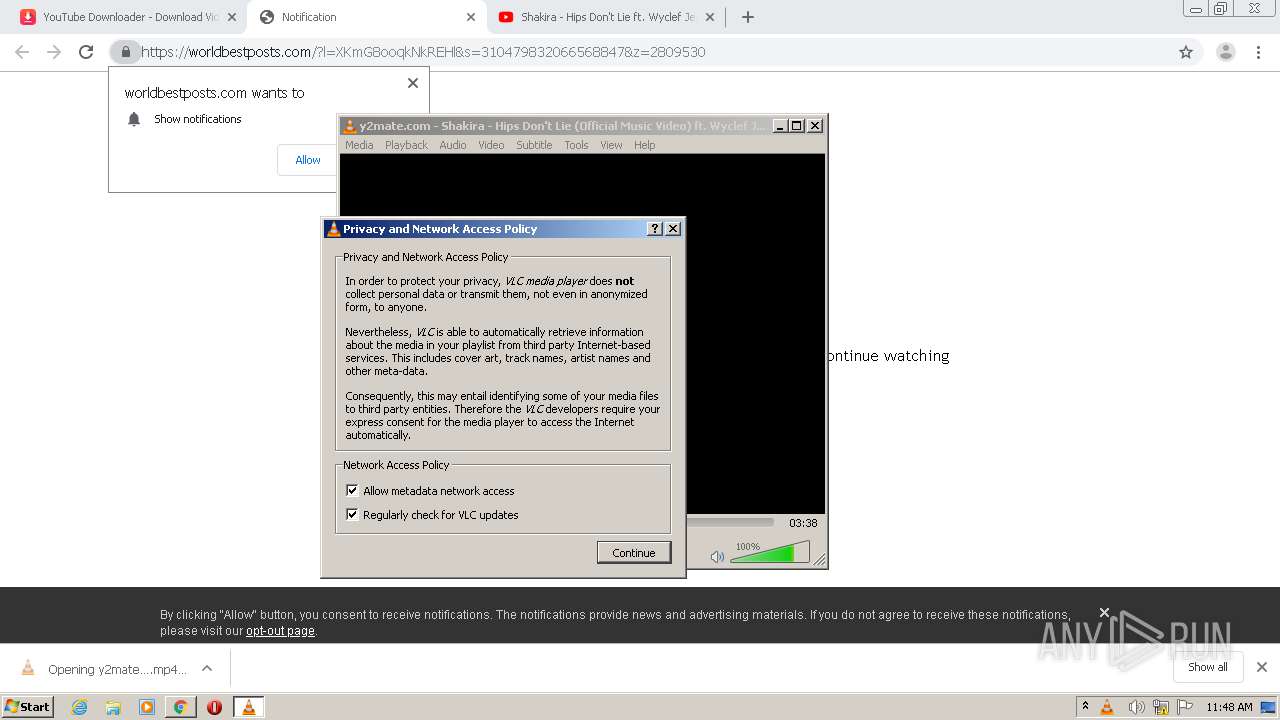Click the forward navigation arrow
Viewport: 1280px width, 720px height.
[54, 52]
